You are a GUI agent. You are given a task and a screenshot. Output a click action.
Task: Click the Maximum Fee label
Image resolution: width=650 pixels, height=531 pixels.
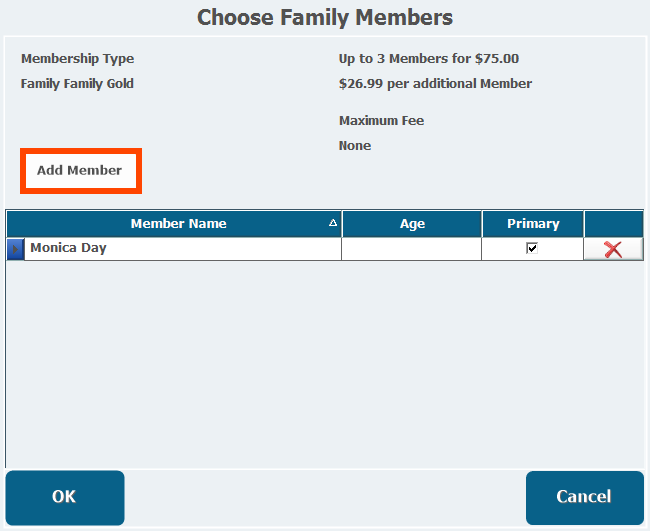tap(381, 121)
